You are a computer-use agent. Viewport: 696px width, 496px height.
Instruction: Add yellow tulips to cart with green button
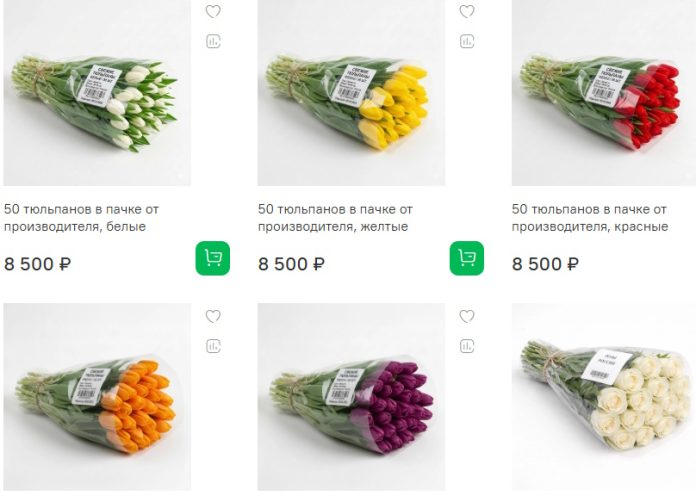coord(467,258)
